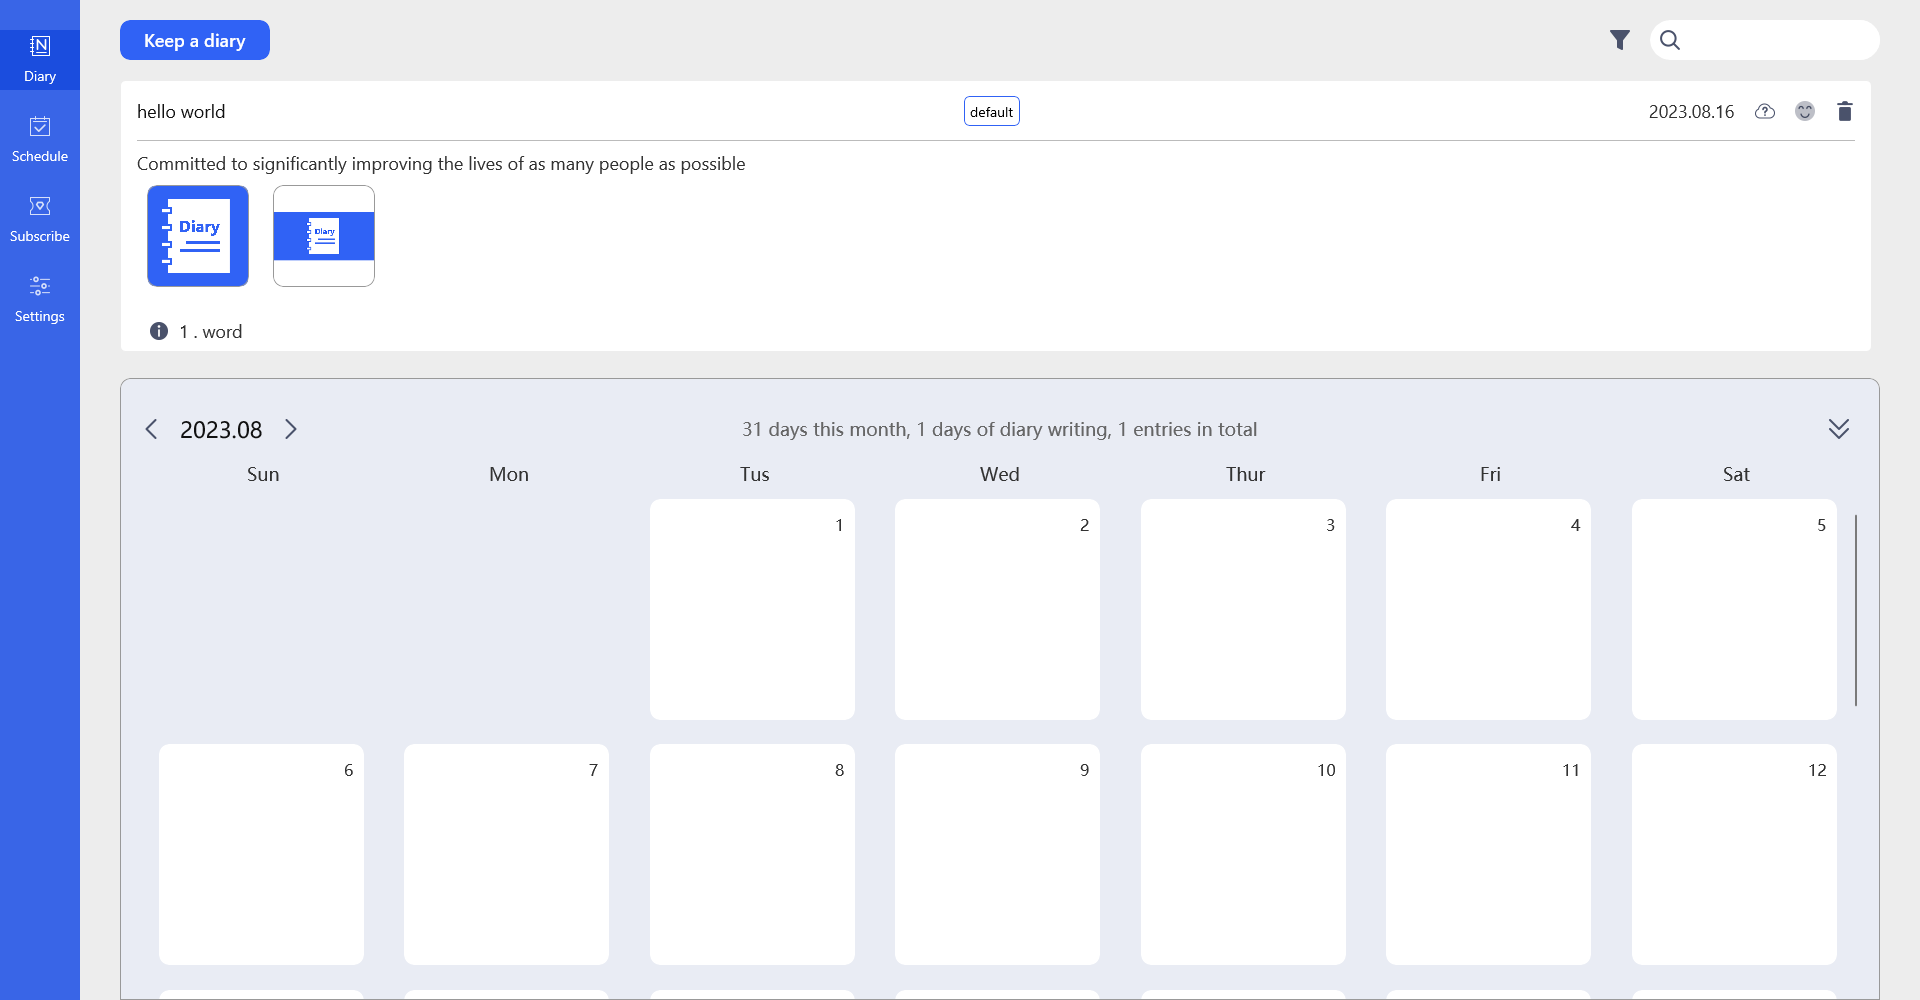Open the diary filter funnel icon
1920x1000 pixels.
1620,40
